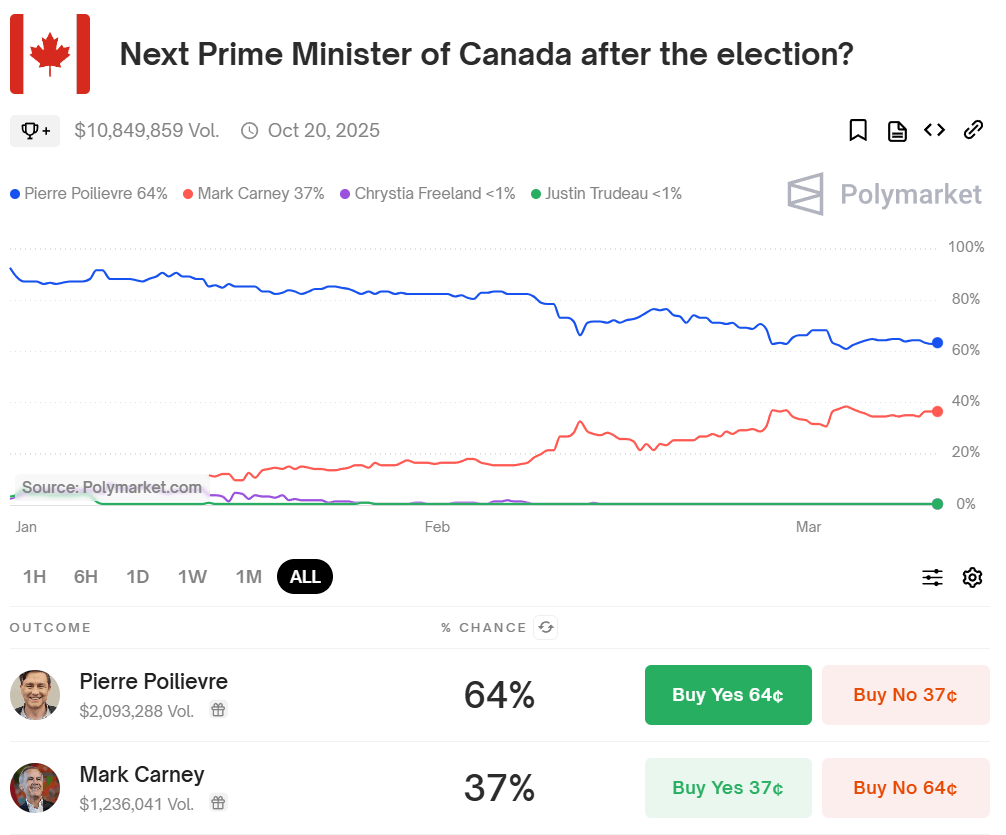Screen dimensions: 1006x835
Task: Select the 6H time range
Action: pyautogui.click(x=86, y=577)
